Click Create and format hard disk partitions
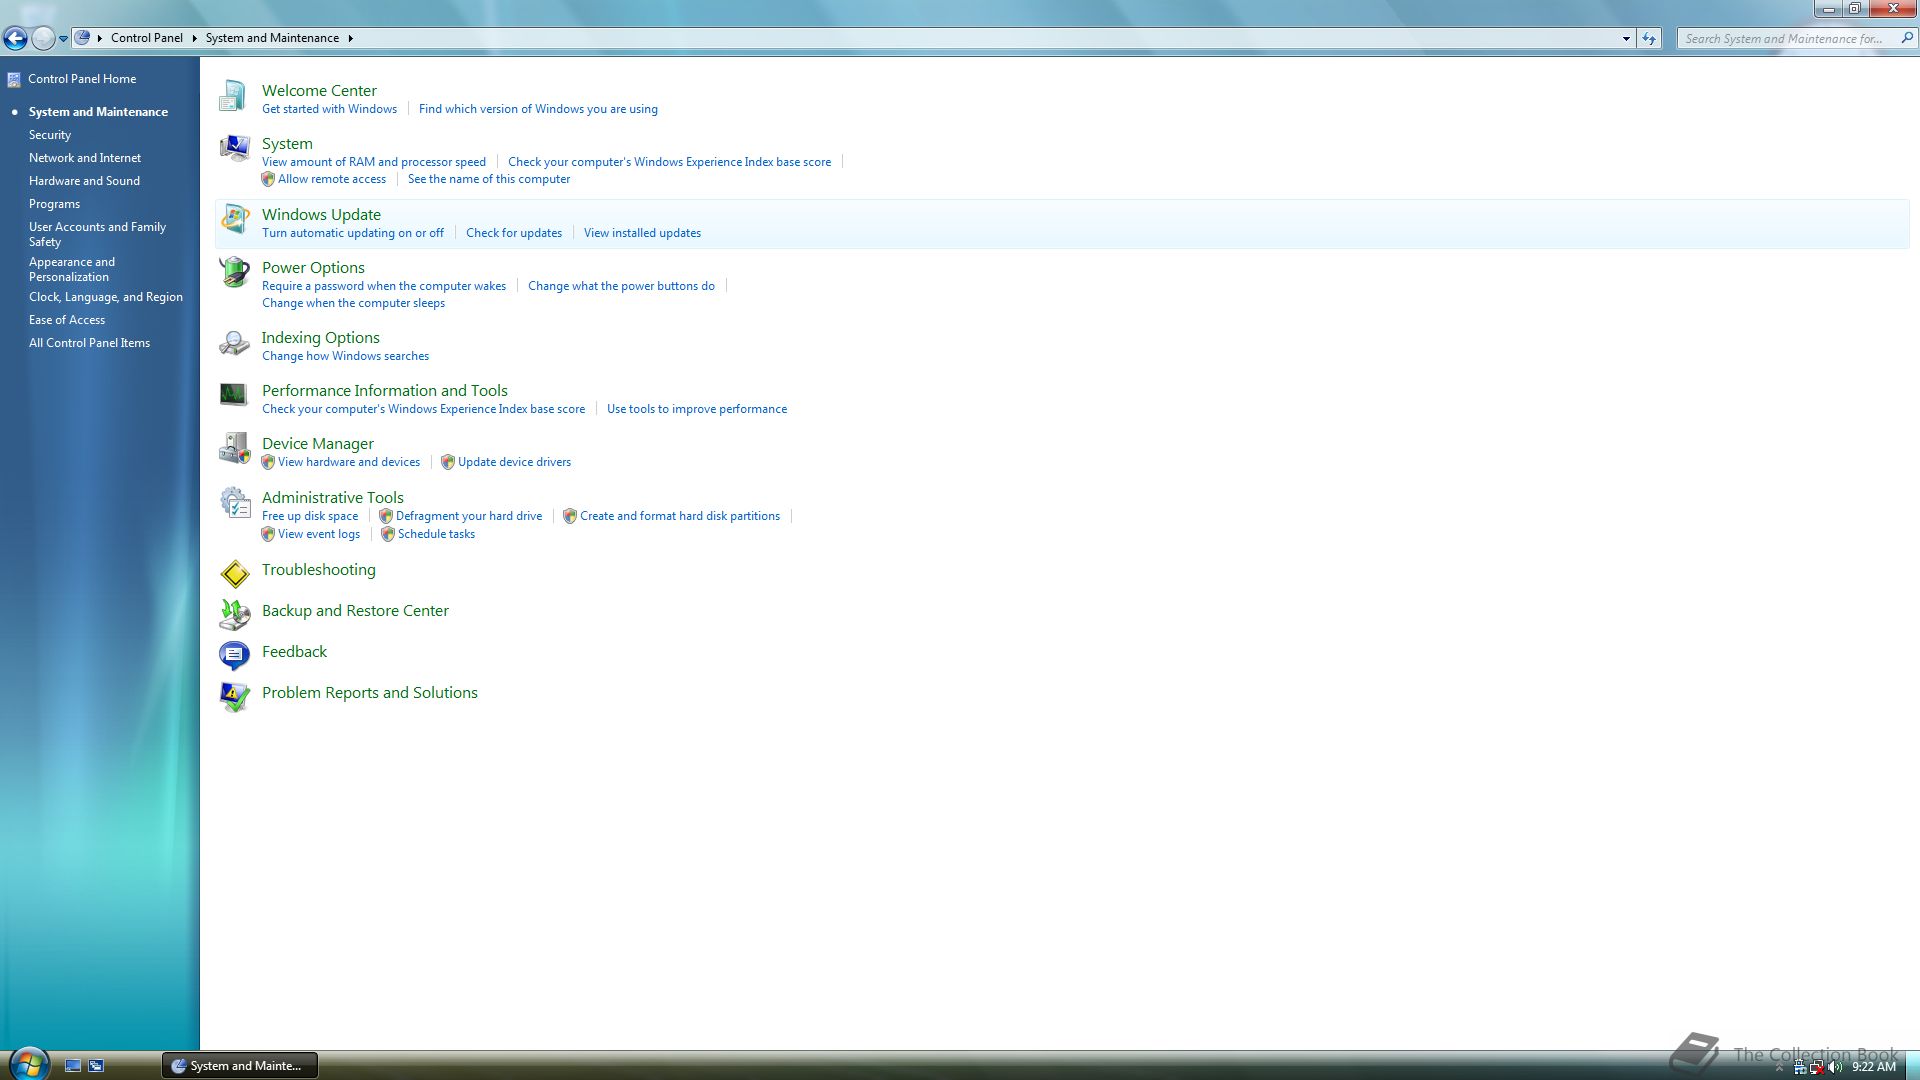 (680, 516)
